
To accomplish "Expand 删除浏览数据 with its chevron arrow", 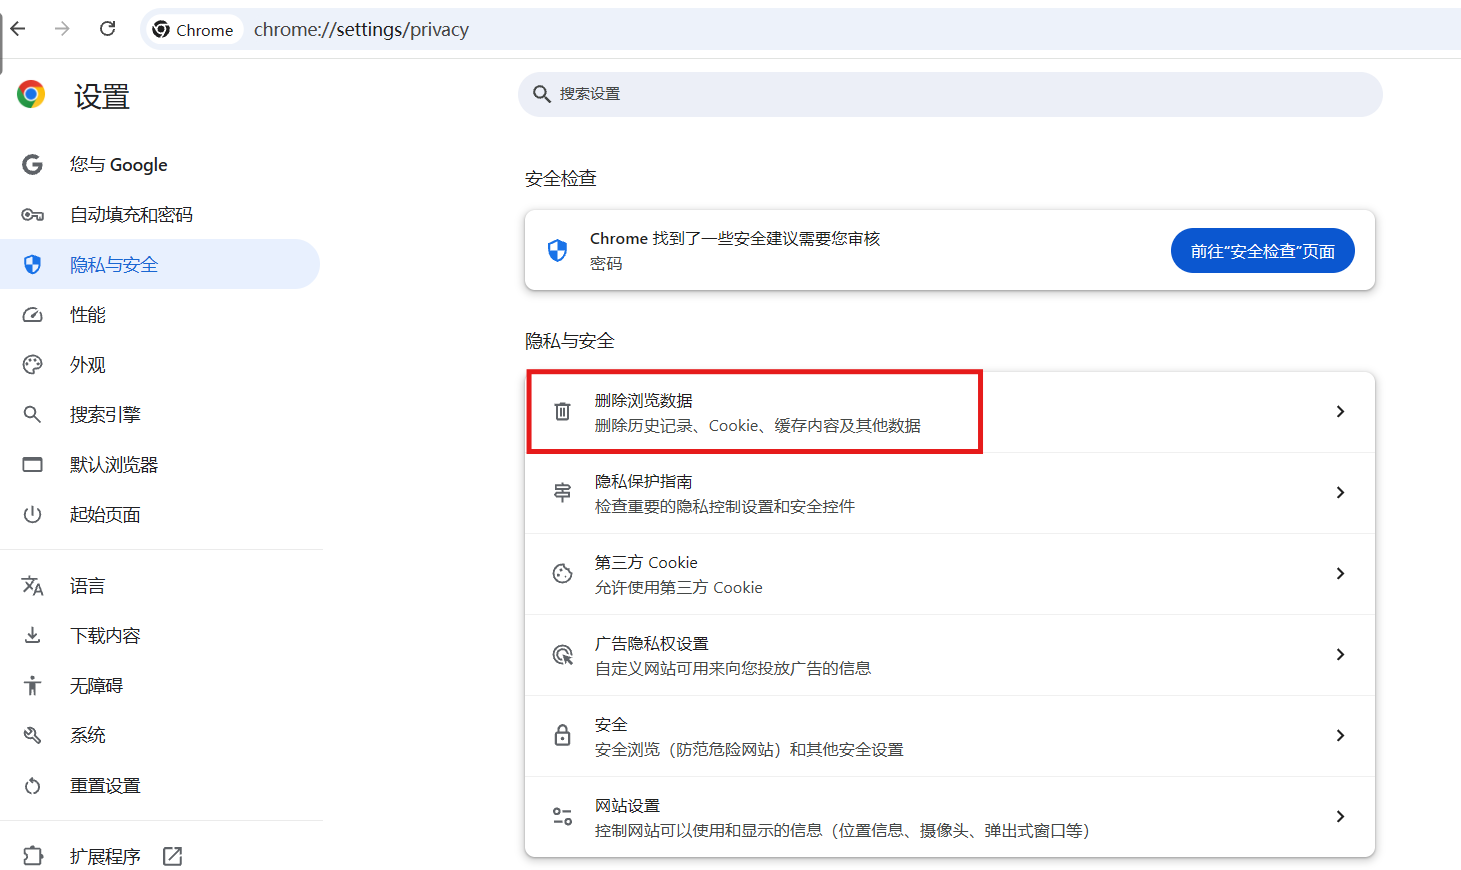I will click(1340, 412).
